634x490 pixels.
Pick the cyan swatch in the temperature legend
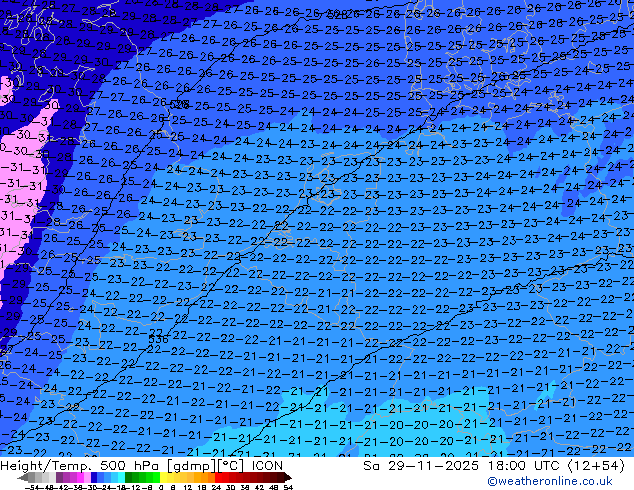click(121, 478)
